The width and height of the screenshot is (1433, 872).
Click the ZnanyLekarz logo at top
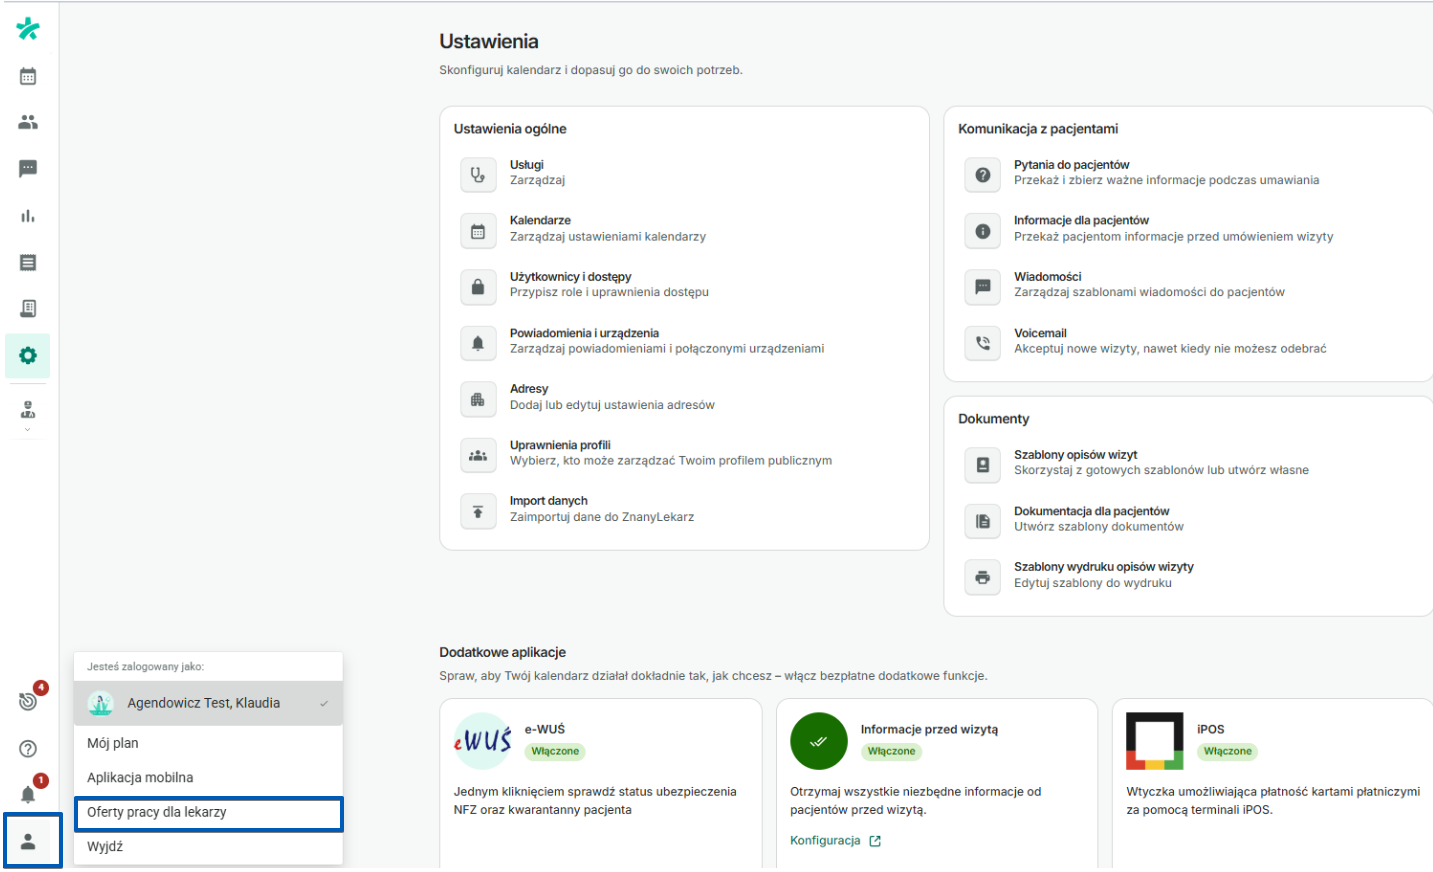point(28,28)
